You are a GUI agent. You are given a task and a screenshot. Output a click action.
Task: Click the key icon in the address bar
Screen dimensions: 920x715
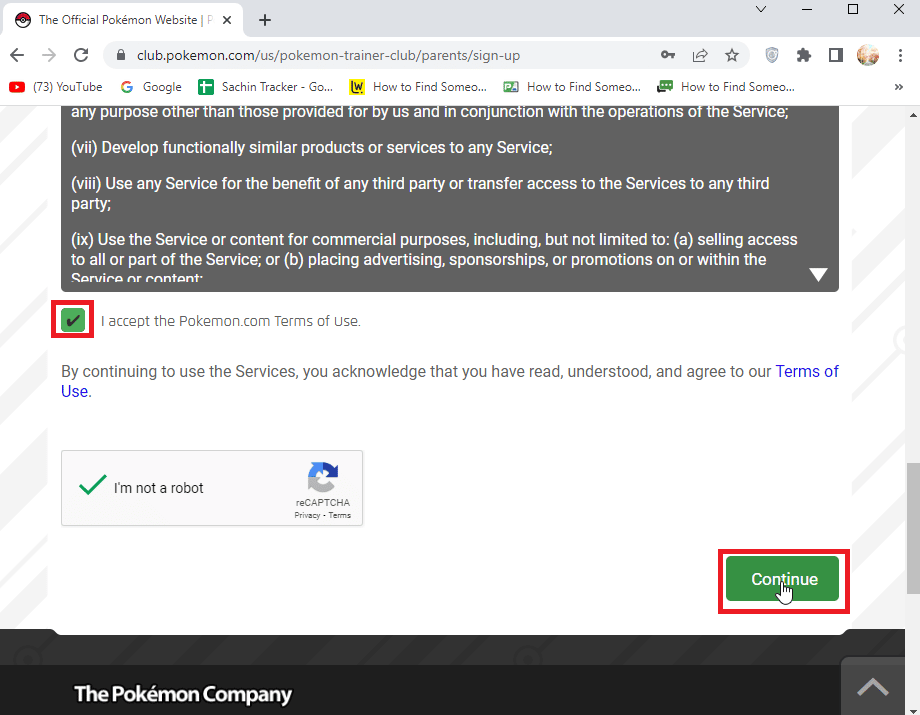click(668, 55)
